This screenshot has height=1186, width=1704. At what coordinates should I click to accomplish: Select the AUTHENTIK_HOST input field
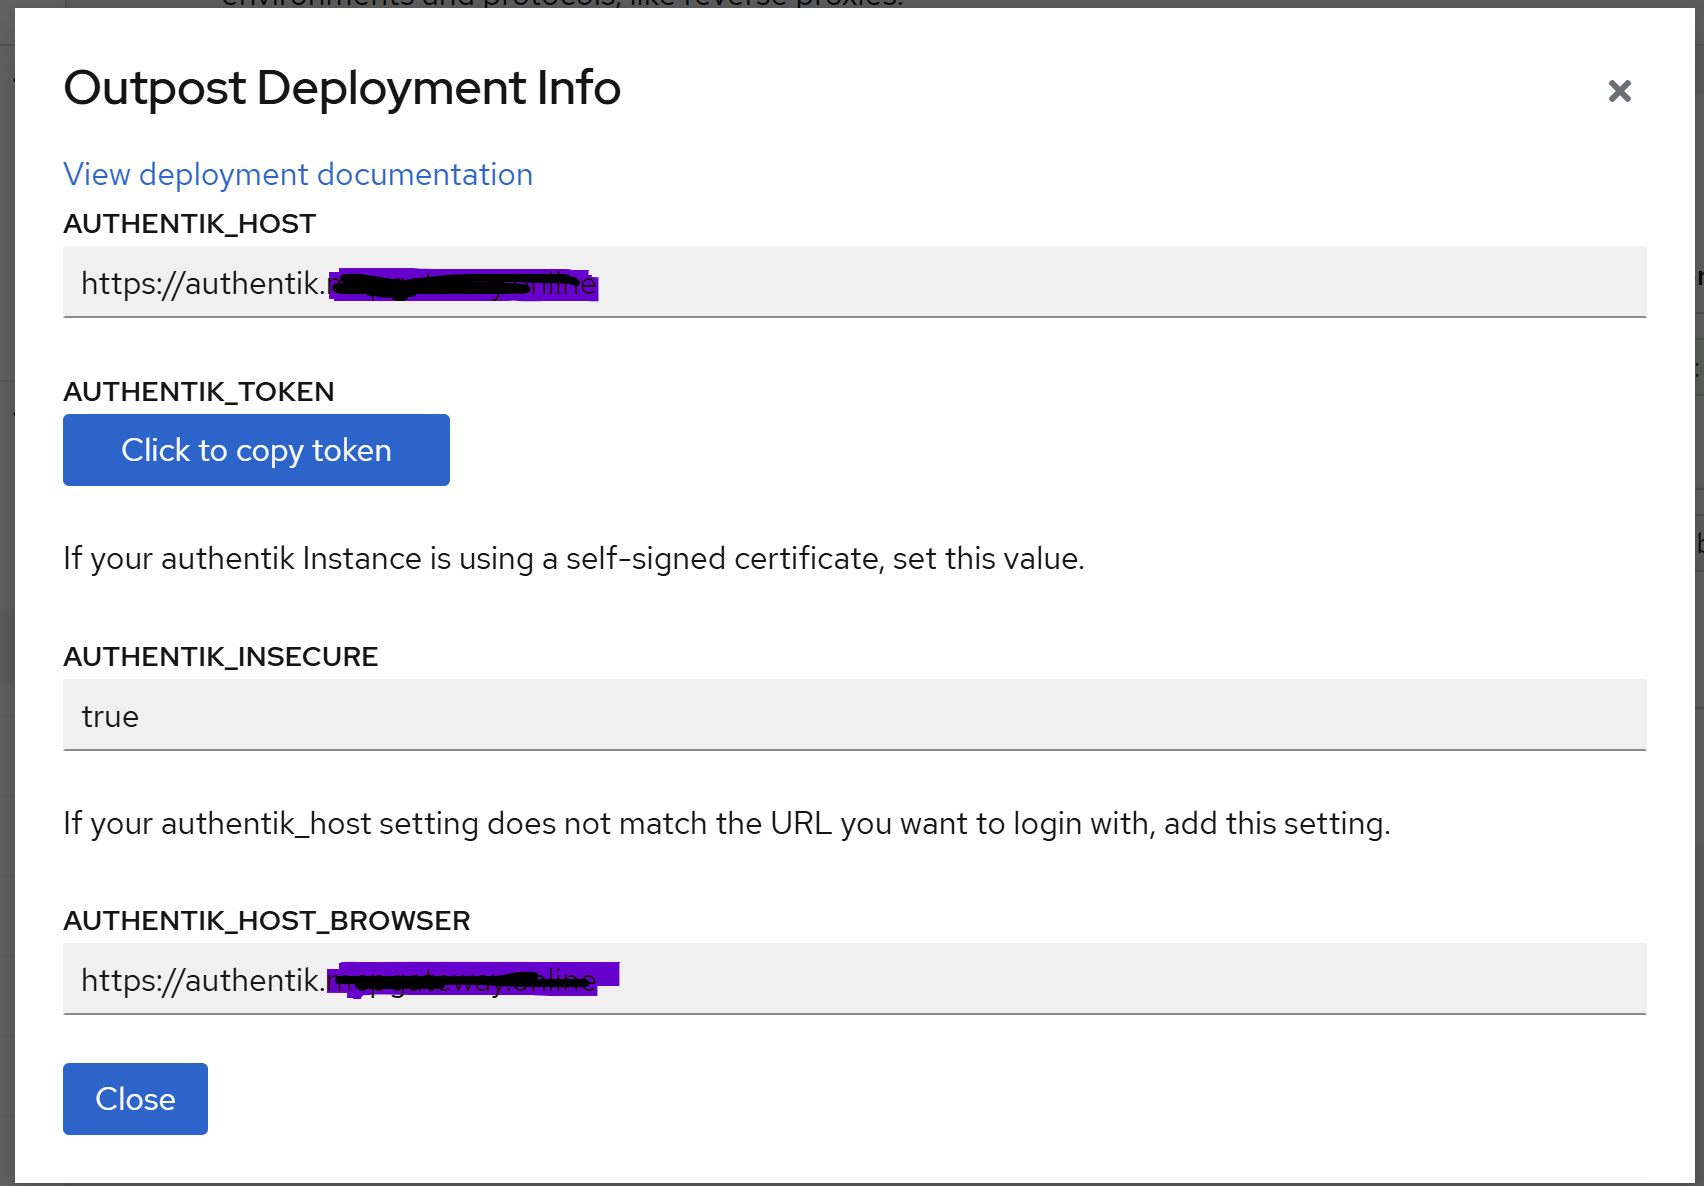(x=854, y=282)
